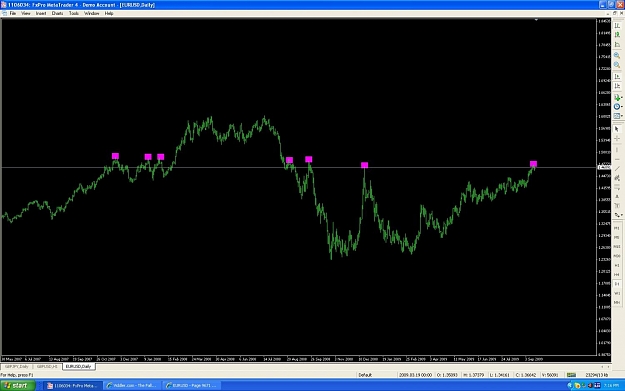Select the horizontal line drawing tool
Viewport: 625px width, 391px height.
click(x=617, y=159)
